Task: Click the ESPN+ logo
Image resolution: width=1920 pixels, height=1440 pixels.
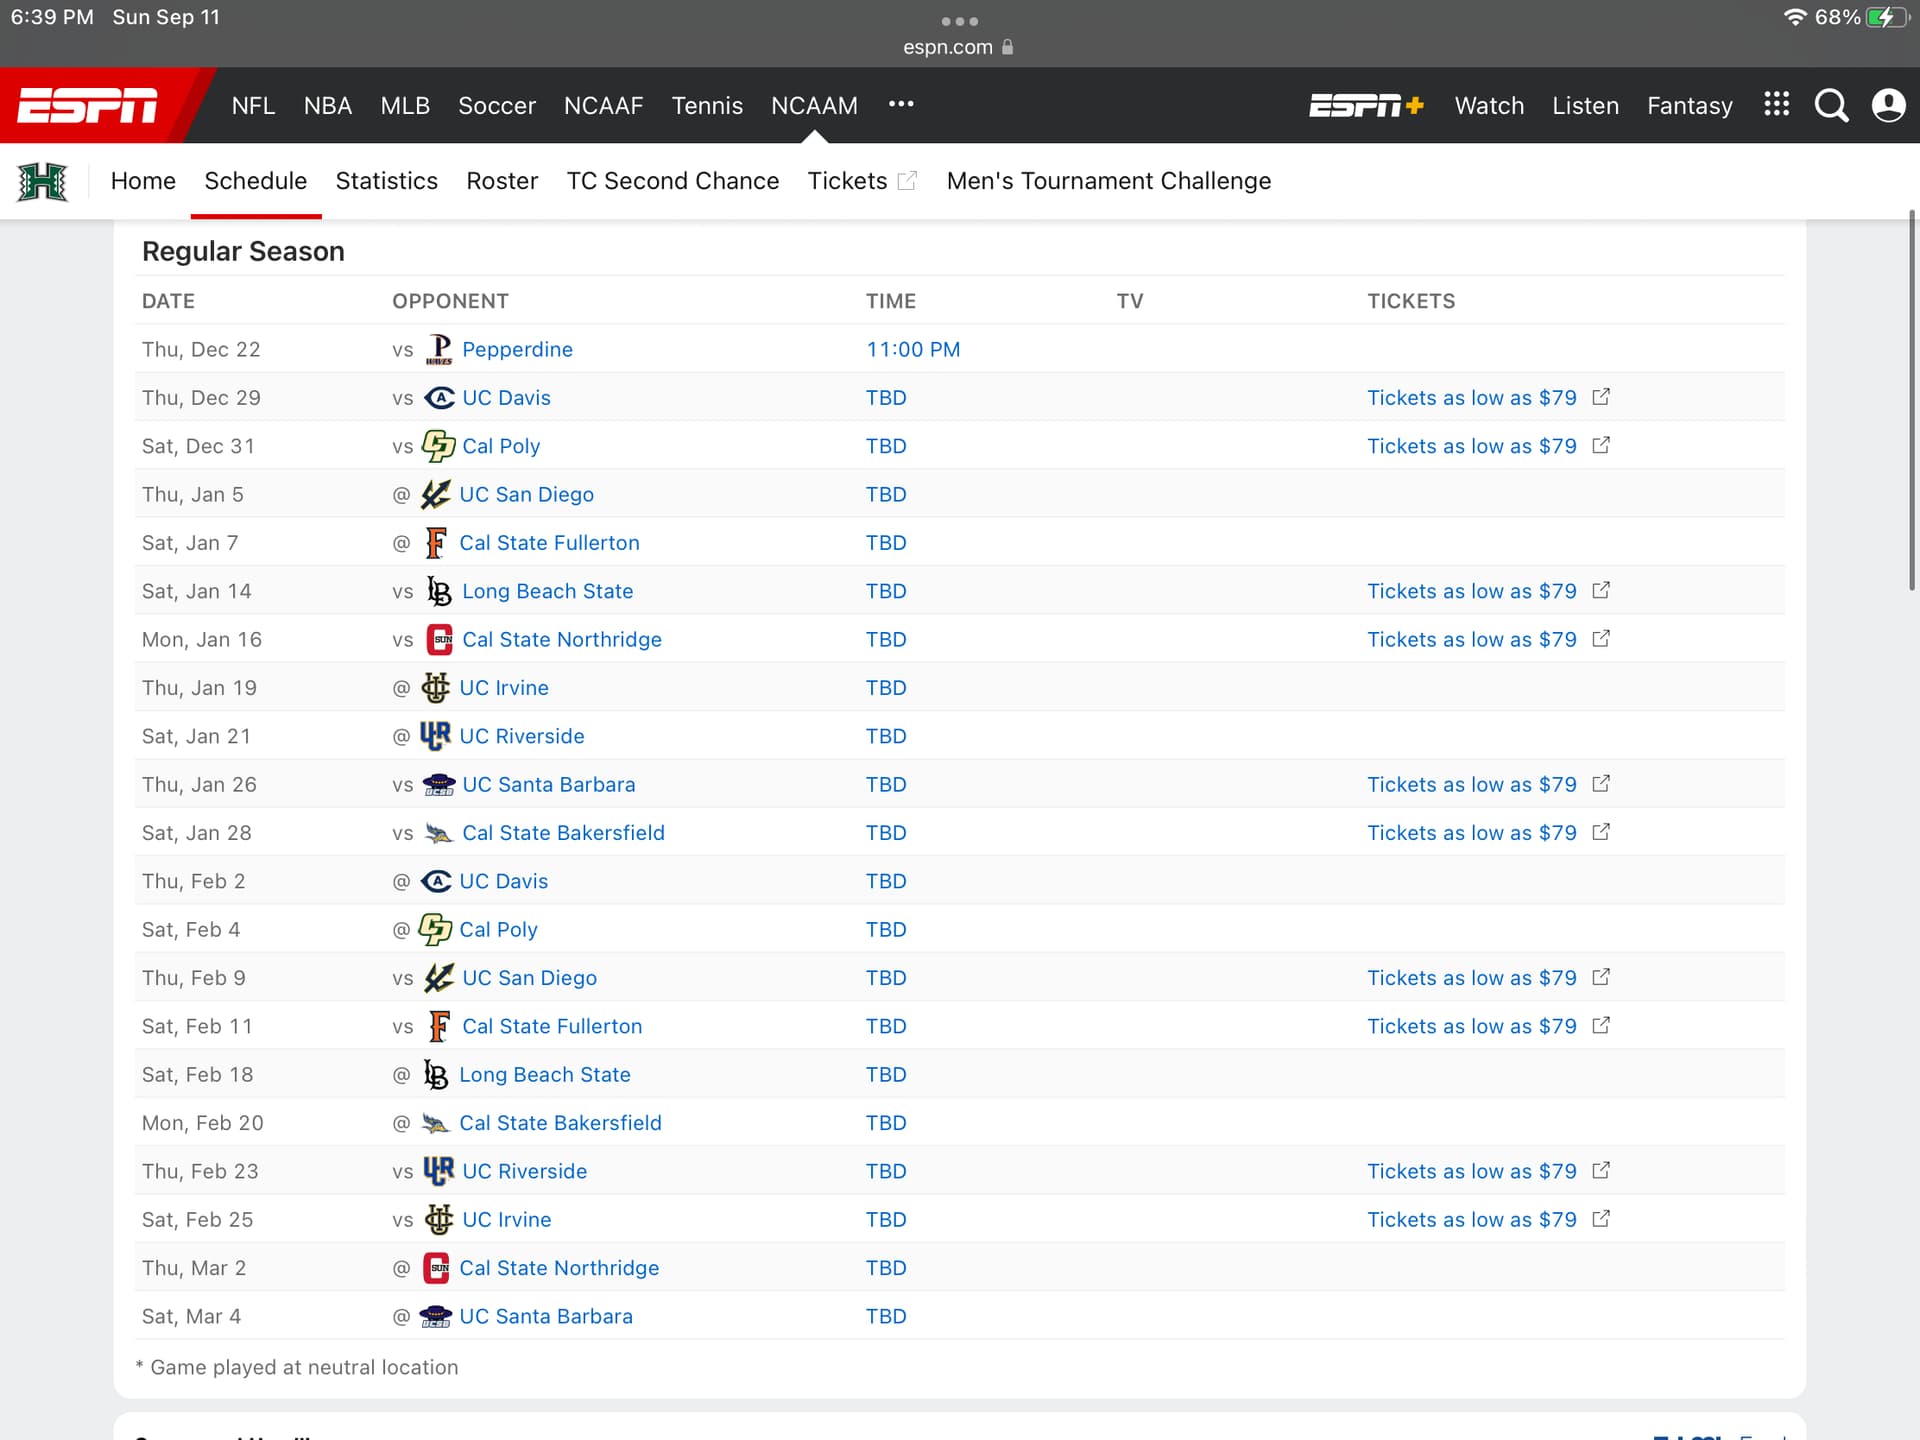Action: point(1366,105)
